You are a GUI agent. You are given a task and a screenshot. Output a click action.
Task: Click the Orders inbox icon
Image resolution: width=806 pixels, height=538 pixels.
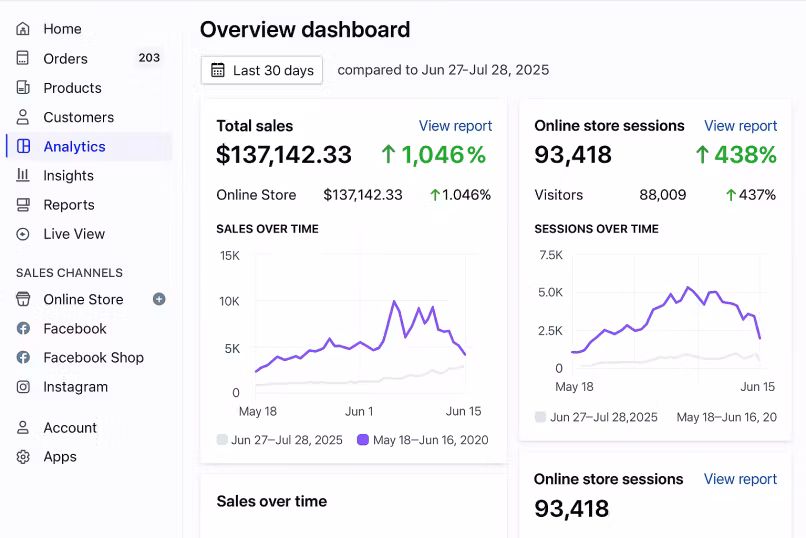23,58
